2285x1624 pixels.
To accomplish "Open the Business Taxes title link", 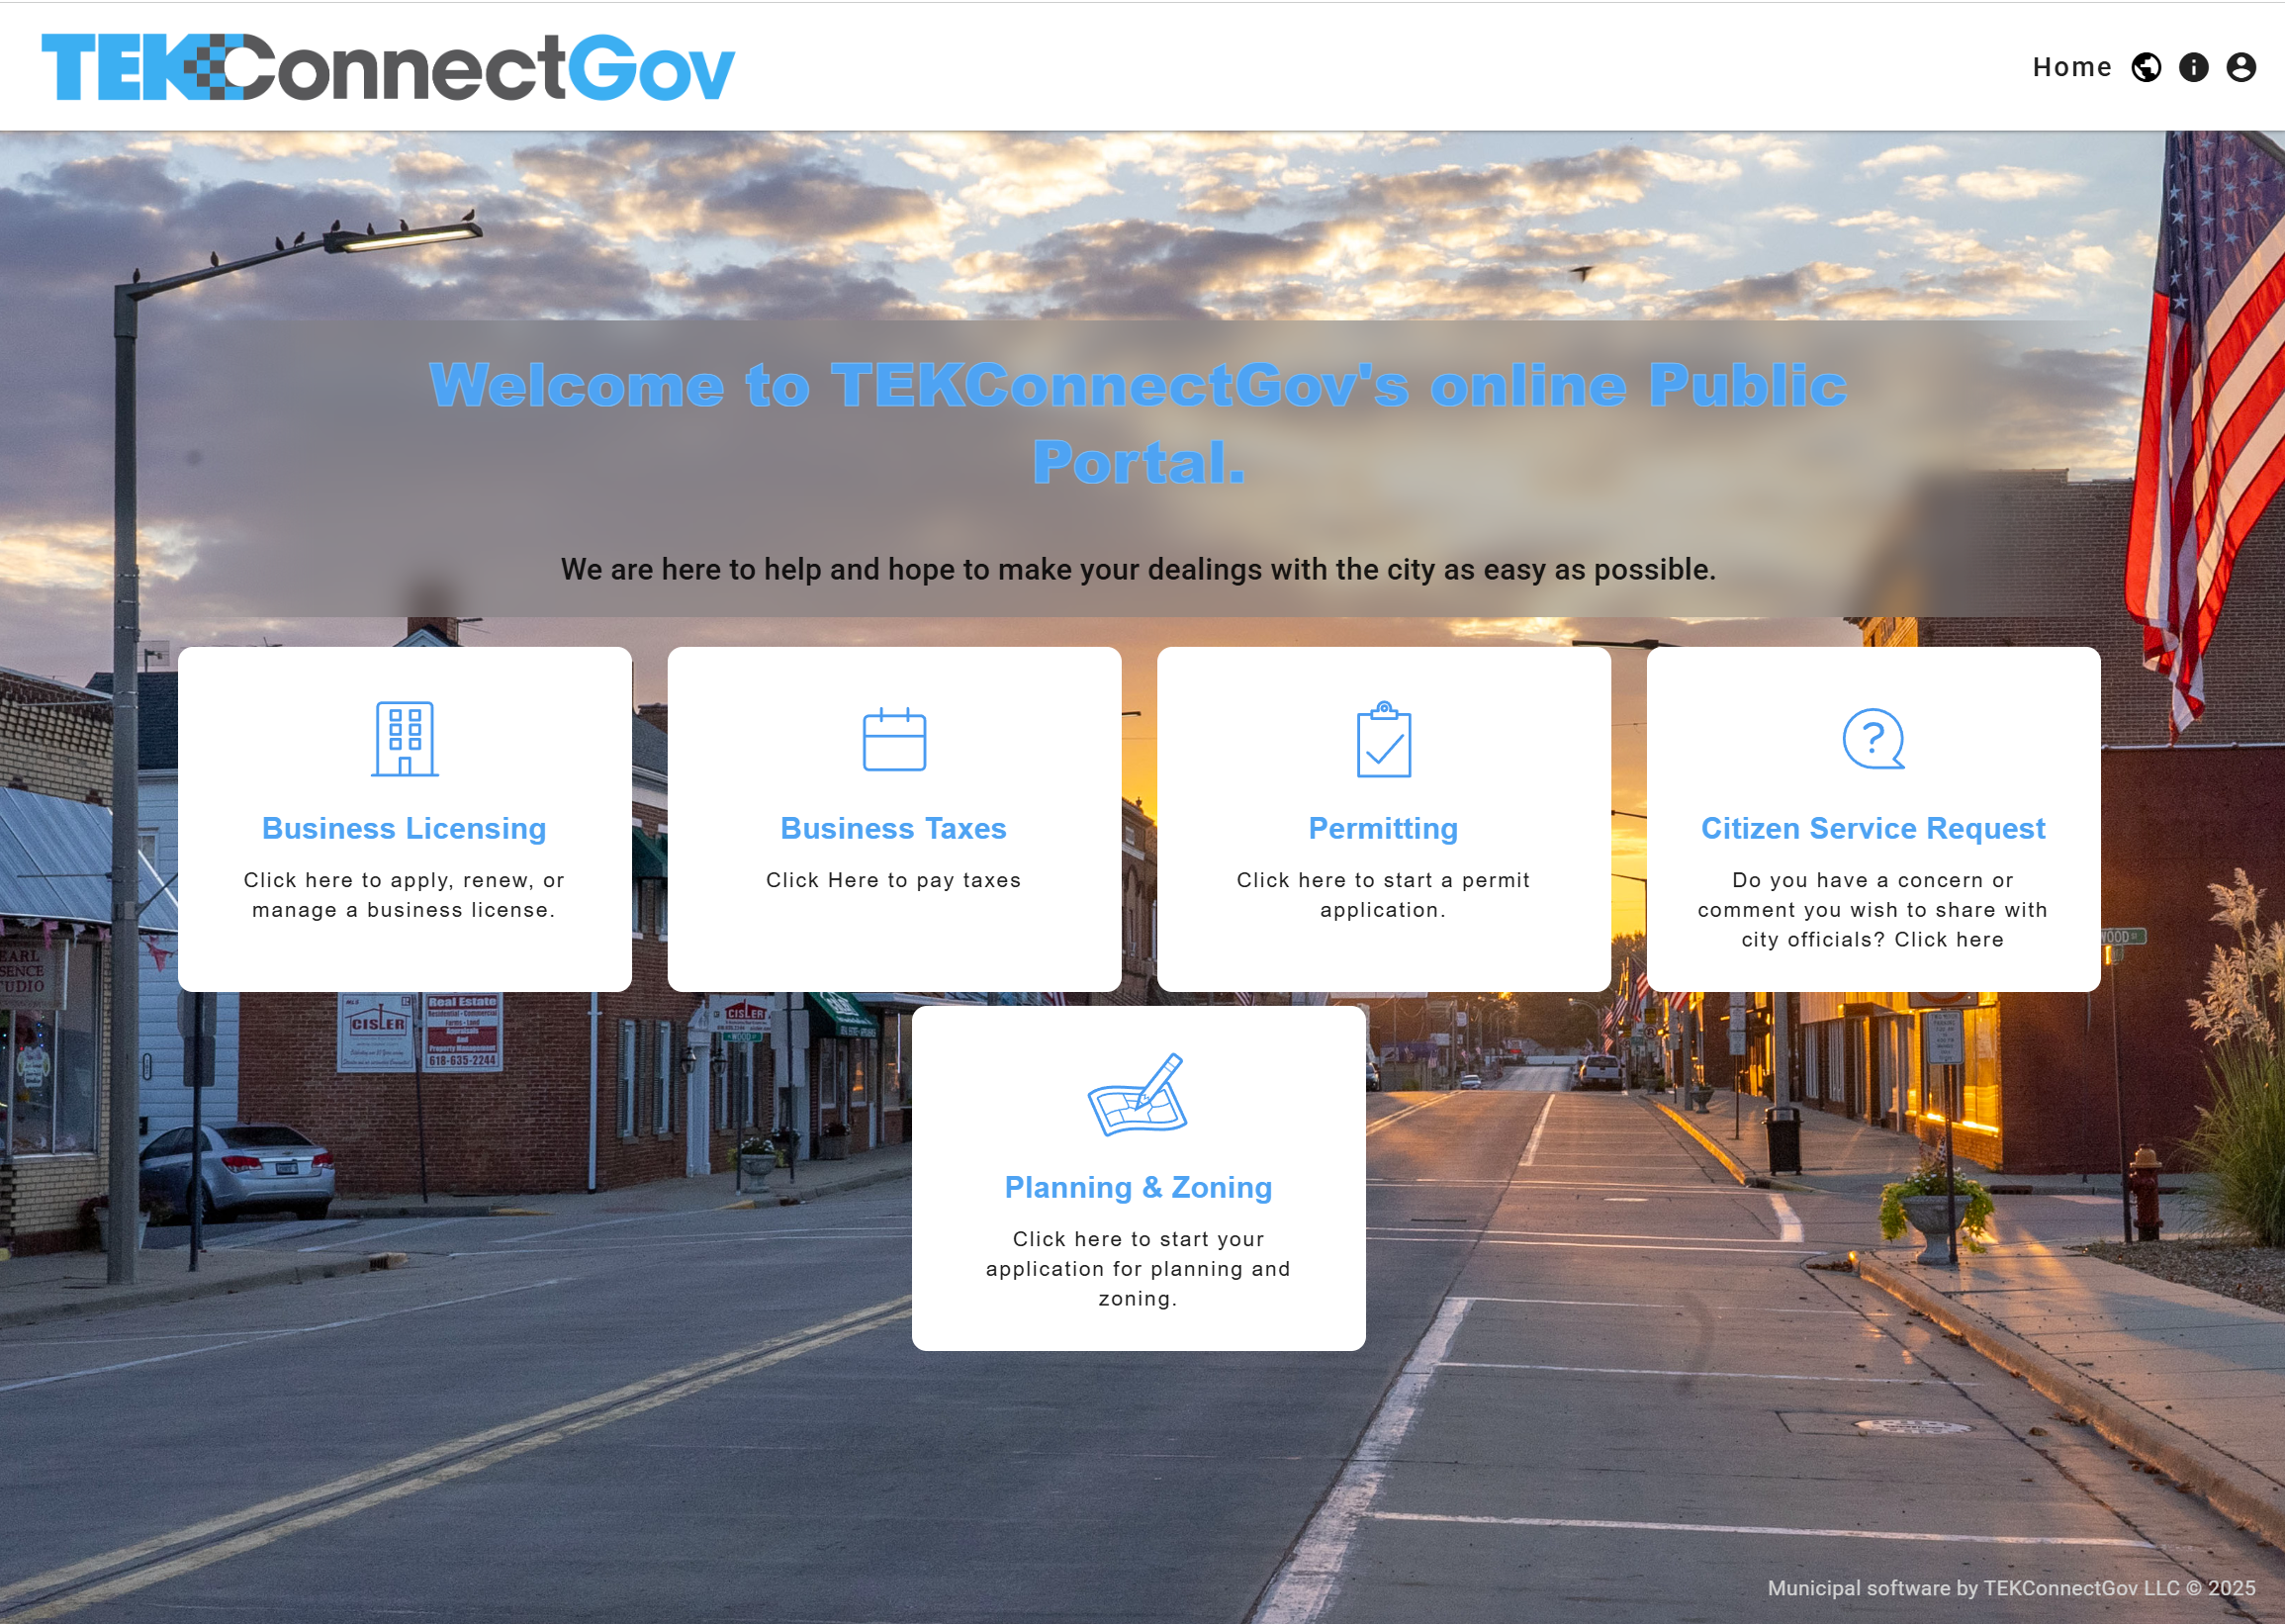I will click(x=893, y=828).
